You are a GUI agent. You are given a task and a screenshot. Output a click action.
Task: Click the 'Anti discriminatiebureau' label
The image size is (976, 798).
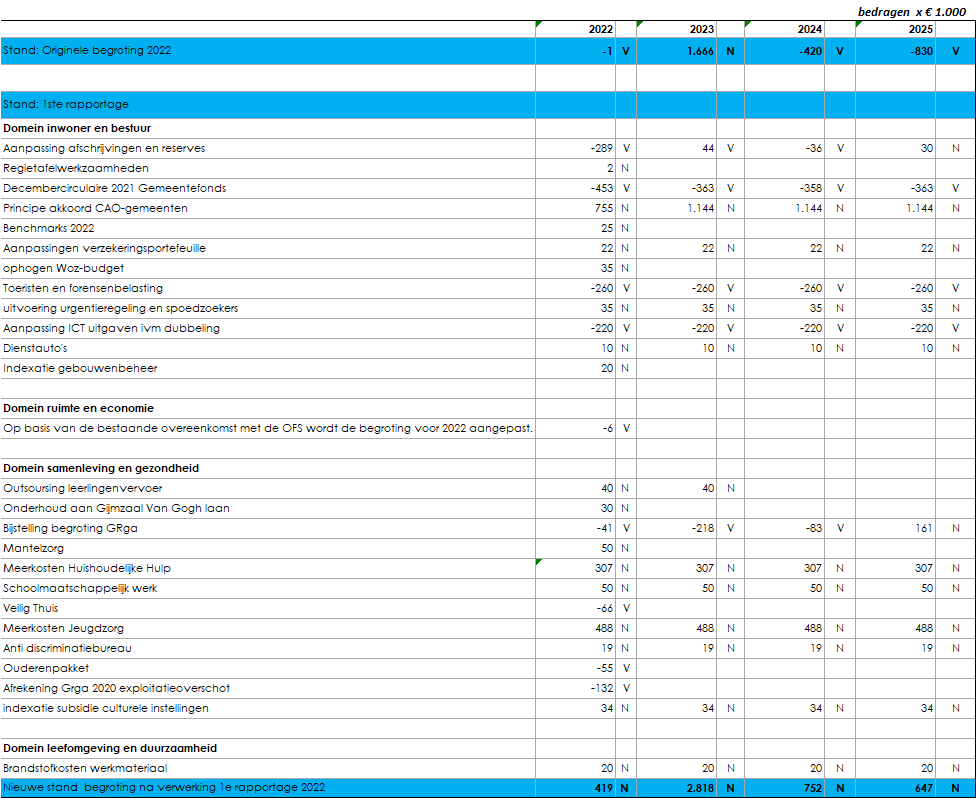click(x=67, y=648)
